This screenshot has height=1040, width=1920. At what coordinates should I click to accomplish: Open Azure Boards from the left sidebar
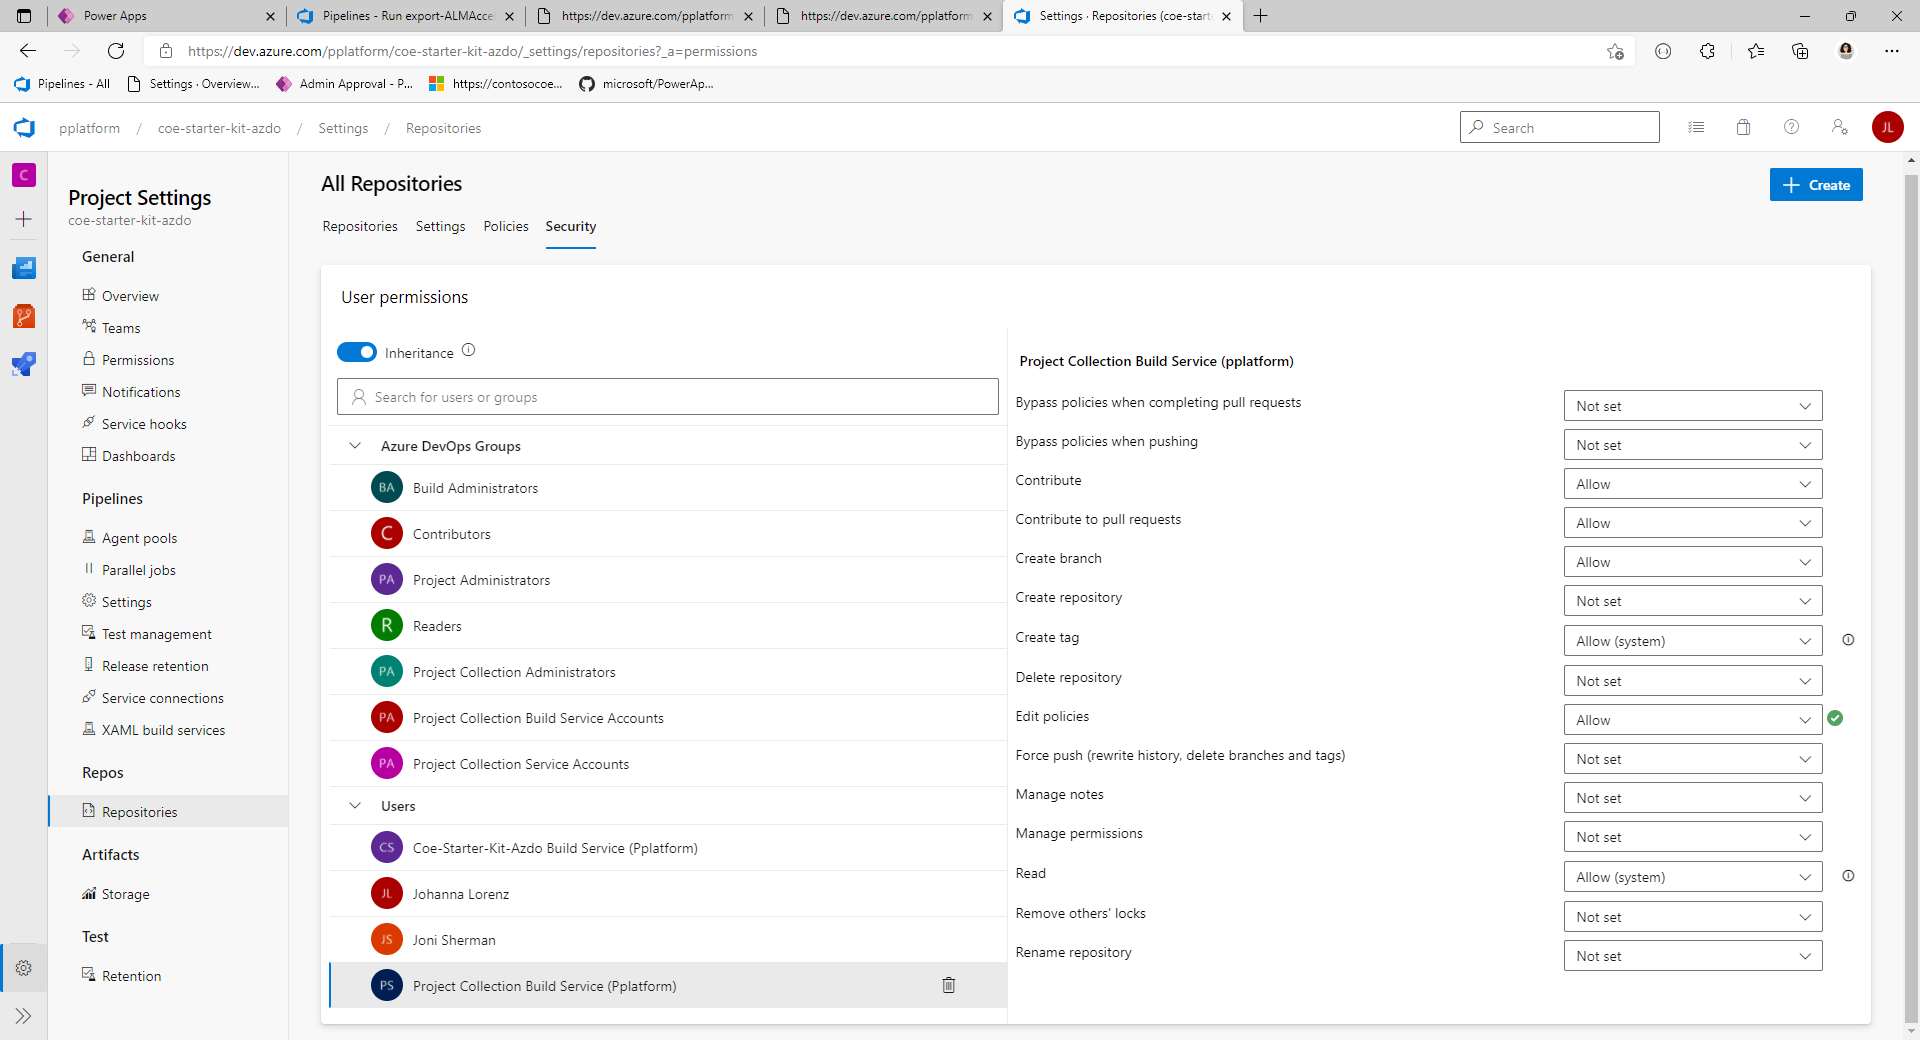pyautogui.click(x=24, y=268)
